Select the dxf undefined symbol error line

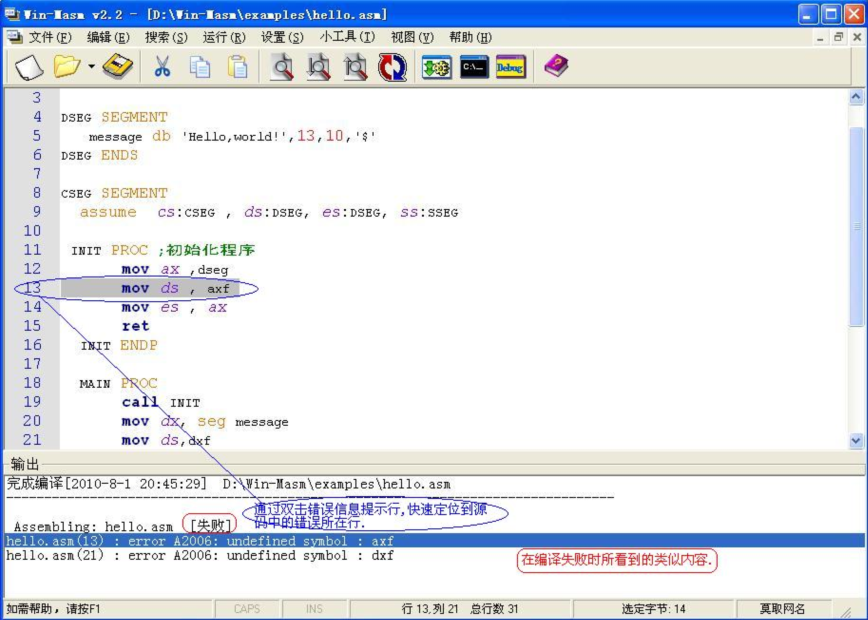click(x=200, y=556)
